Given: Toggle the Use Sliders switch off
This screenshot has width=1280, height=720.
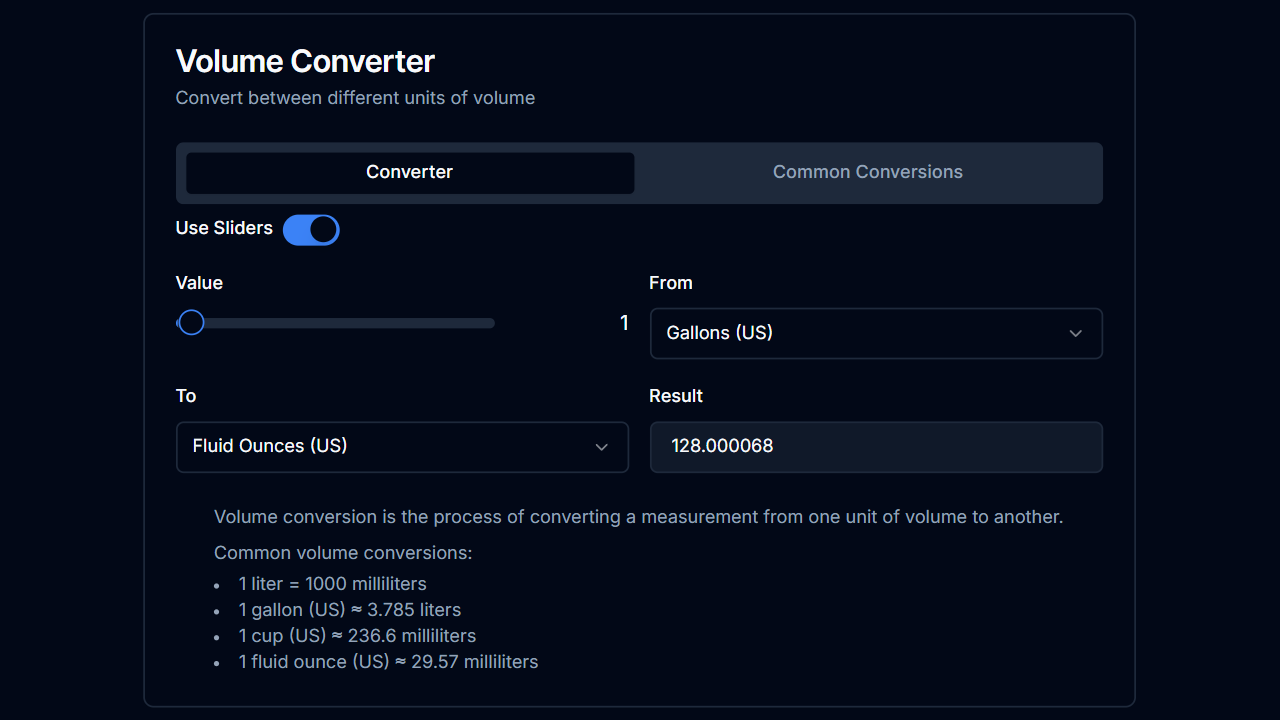Looking at the screenshot, I should (x=311, y=229).
